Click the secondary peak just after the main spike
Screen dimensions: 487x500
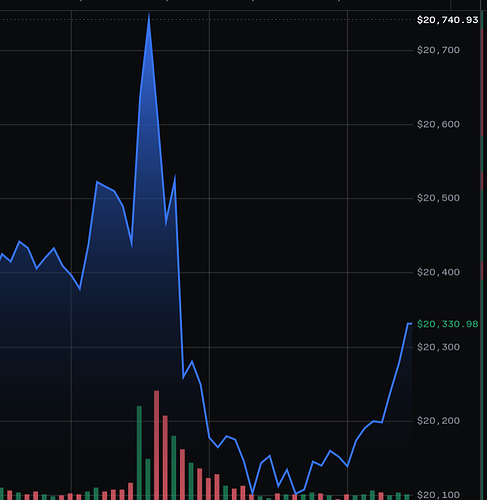click(175, 177)
